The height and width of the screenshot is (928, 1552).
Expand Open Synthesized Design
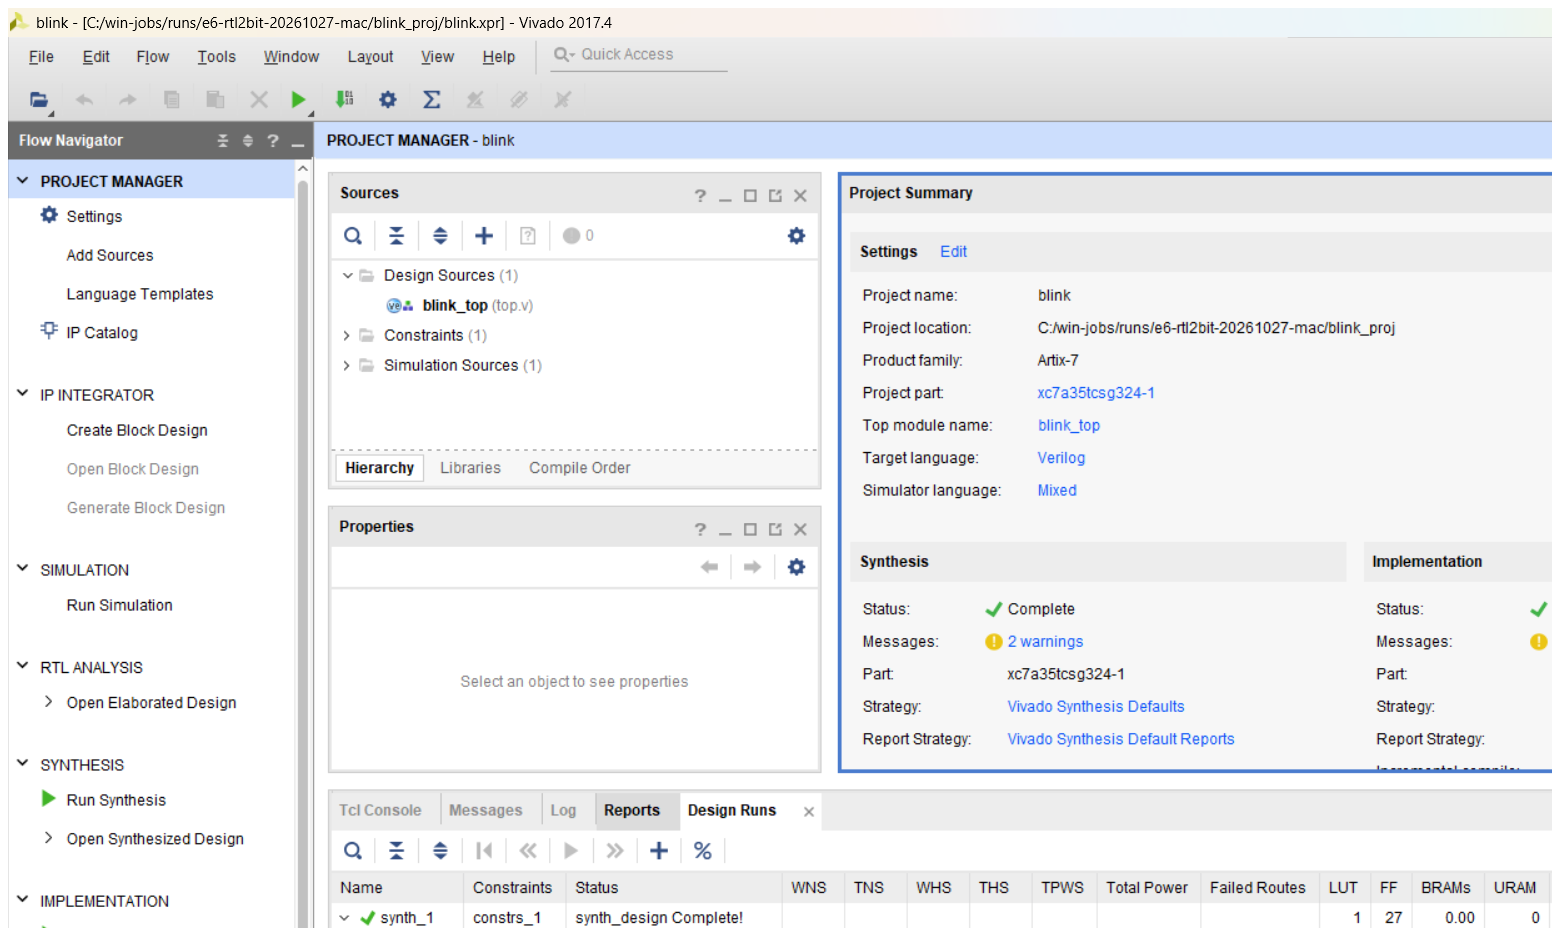(x=49, y=838)
